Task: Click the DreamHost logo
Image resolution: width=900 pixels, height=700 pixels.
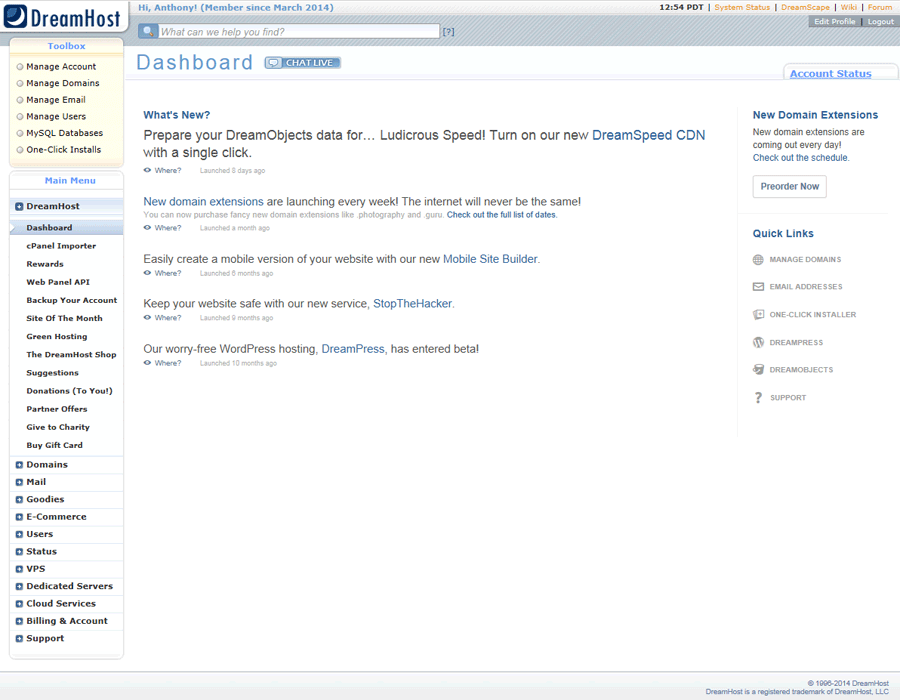Action: tap(63, 17)
